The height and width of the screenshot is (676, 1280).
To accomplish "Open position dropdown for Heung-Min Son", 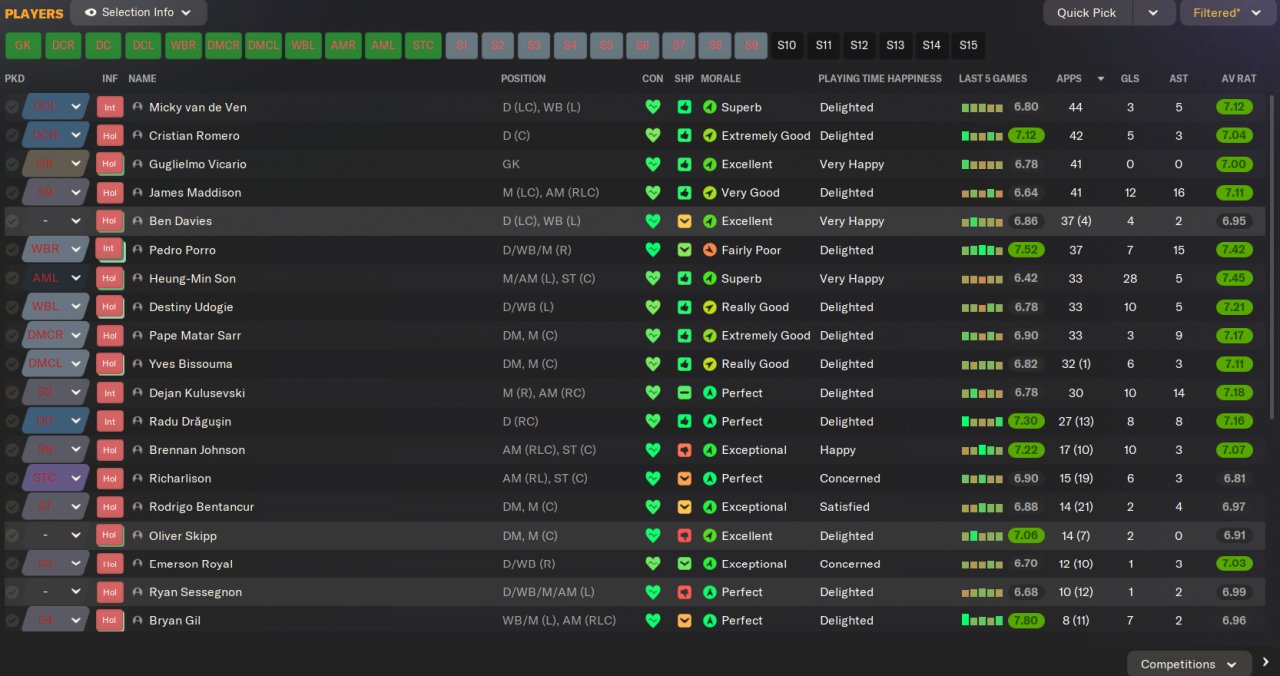I will [76, 278].
